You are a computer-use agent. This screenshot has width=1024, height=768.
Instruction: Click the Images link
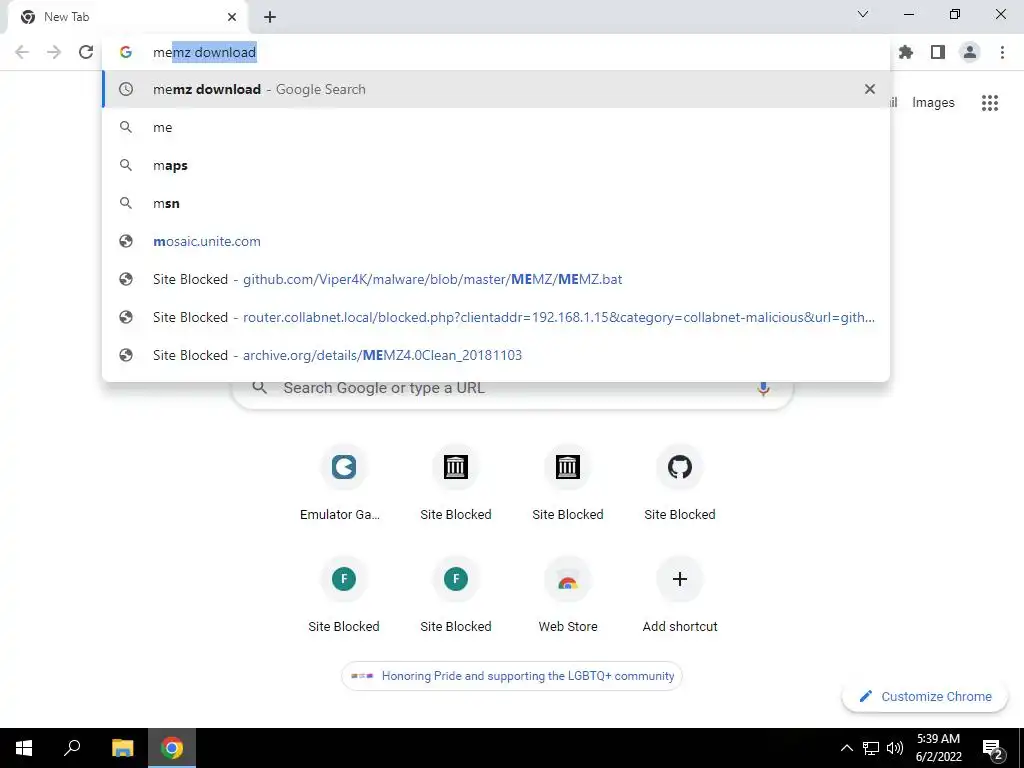point(933,103)
